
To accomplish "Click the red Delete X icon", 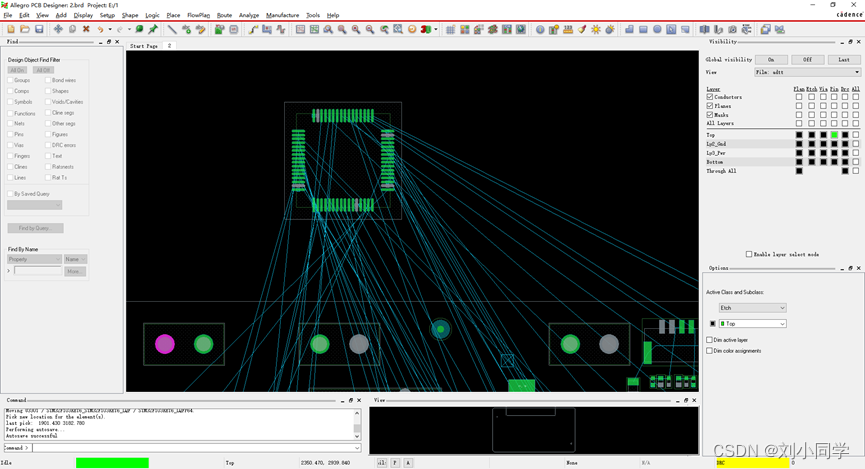I will pos(86,29).
